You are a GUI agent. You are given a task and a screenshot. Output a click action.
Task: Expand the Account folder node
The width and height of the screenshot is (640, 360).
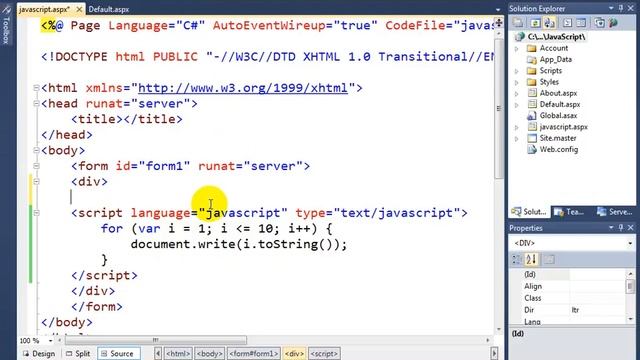click(517, 49)
